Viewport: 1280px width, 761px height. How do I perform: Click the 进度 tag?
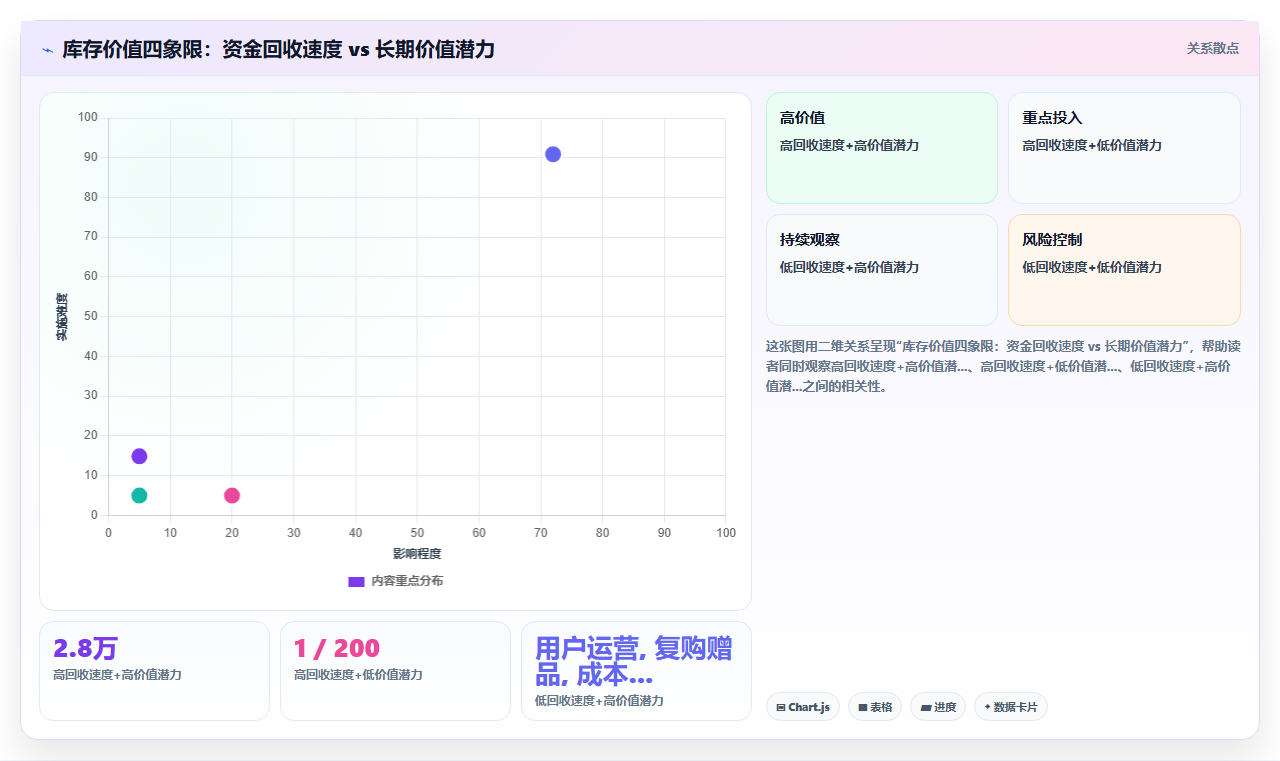click(938, 707)
